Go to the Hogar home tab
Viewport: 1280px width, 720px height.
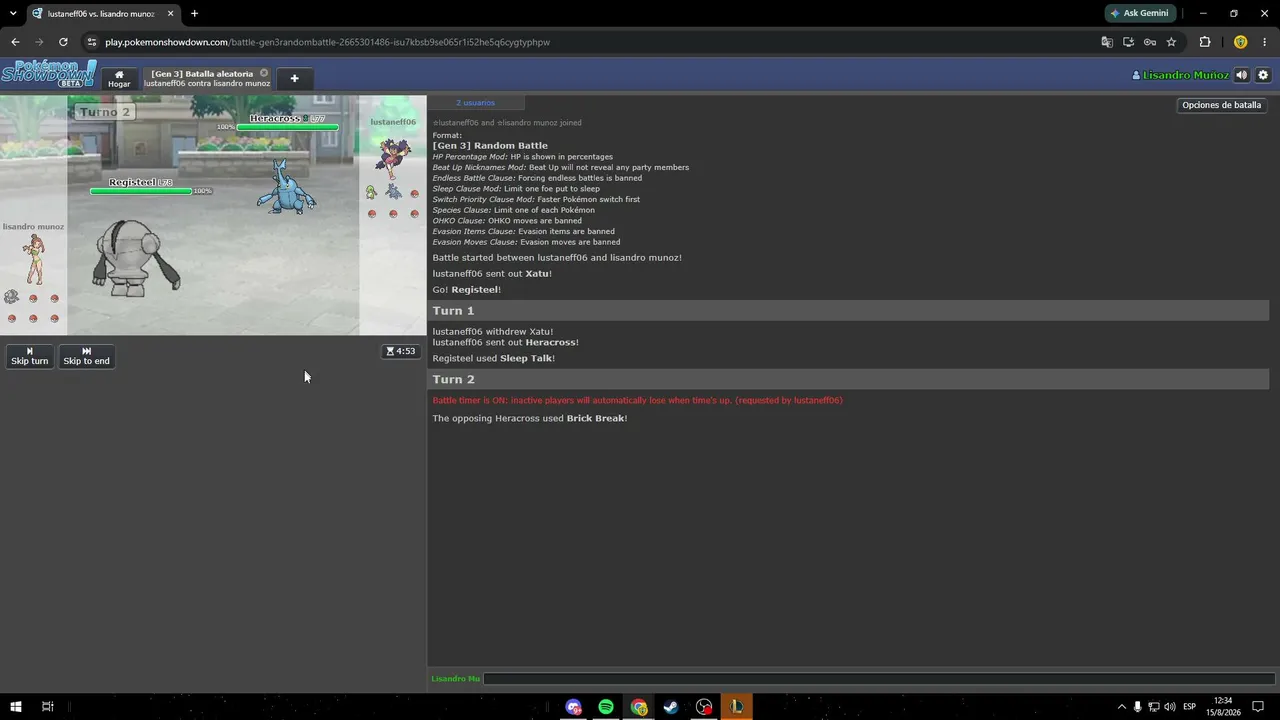[119, 79]
